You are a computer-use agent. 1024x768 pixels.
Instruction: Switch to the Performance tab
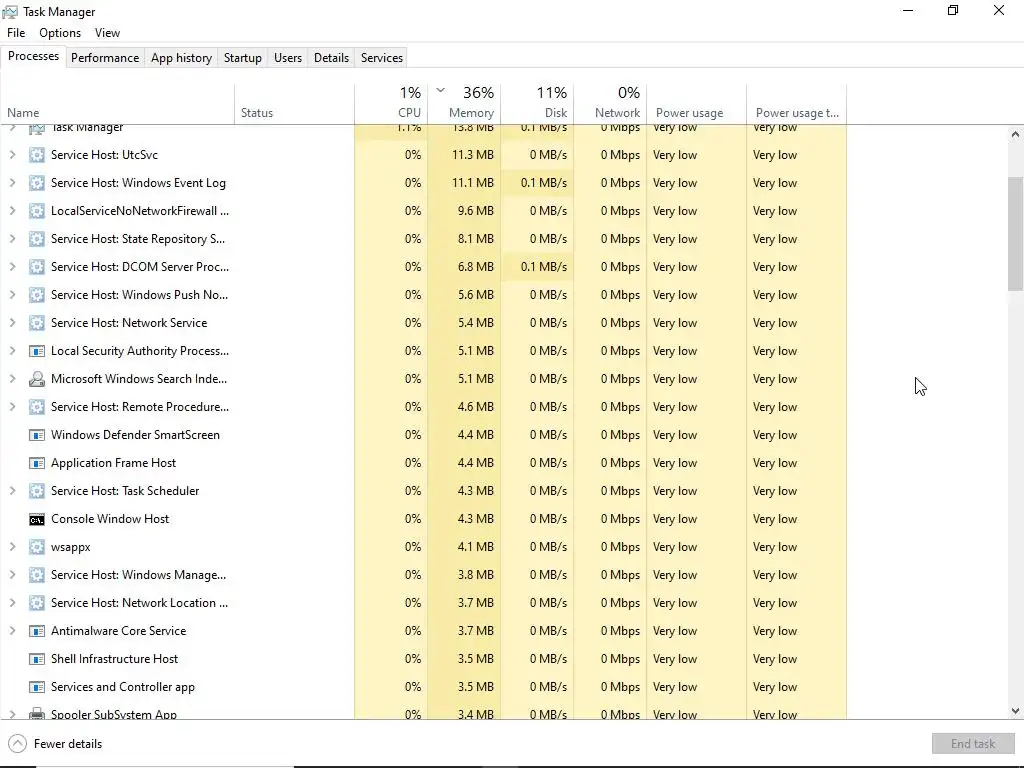click(x=105, y=57)
